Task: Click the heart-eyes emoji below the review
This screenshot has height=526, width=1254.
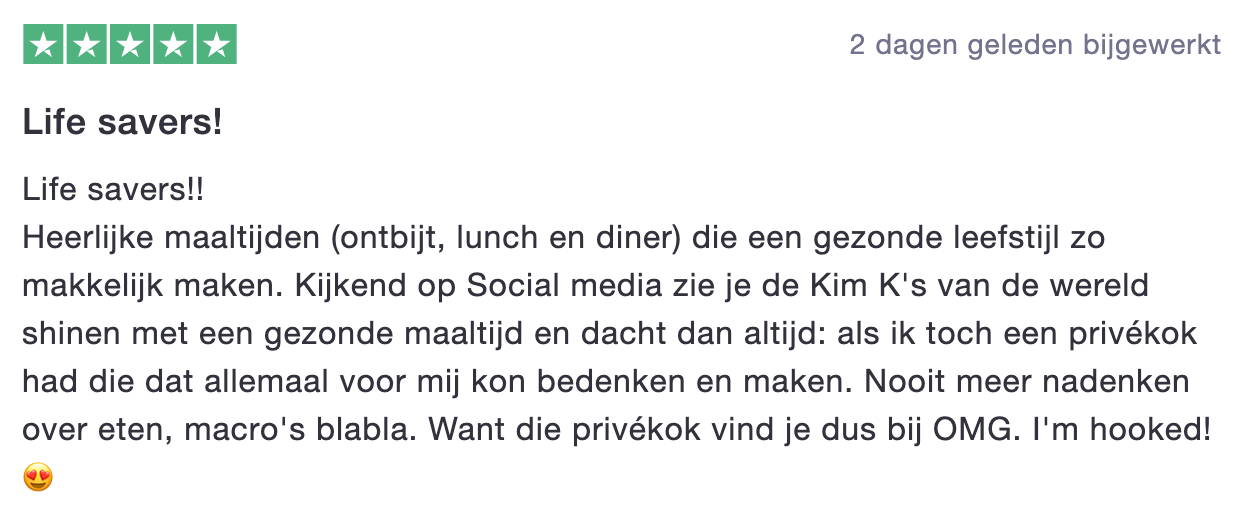Action: pos(37,478)
